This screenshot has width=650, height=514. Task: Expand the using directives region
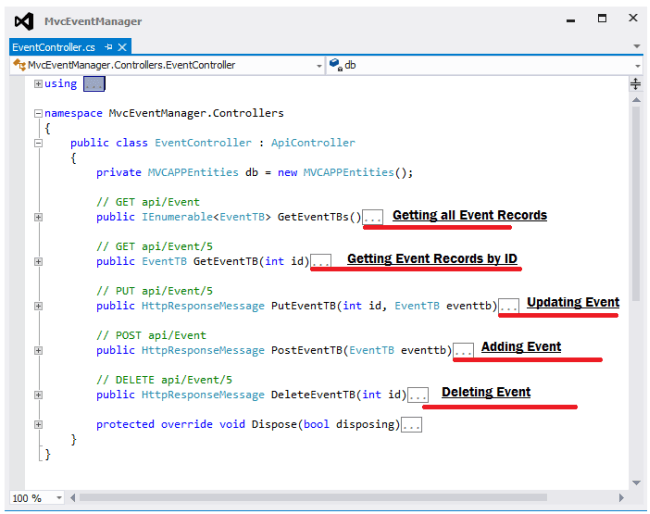click(x=38, y=84)
